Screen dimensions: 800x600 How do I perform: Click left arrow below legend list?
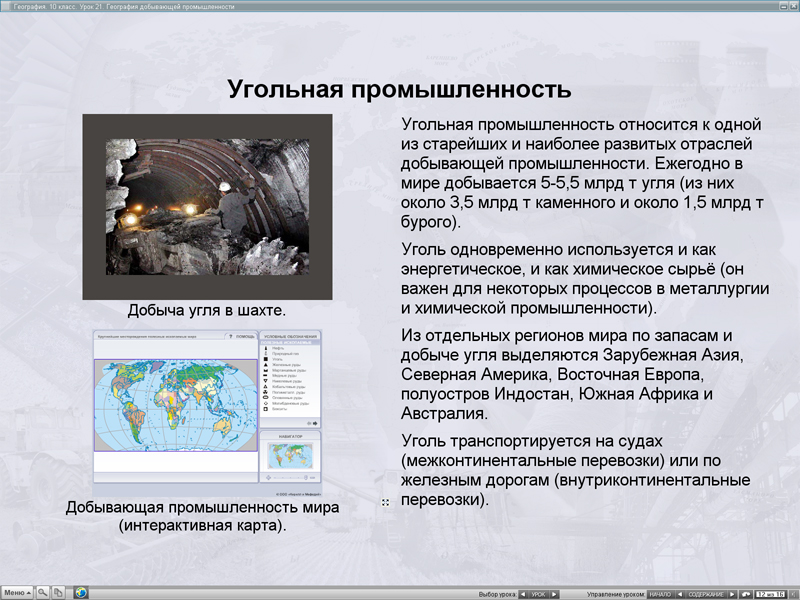[x=309, y=422]
